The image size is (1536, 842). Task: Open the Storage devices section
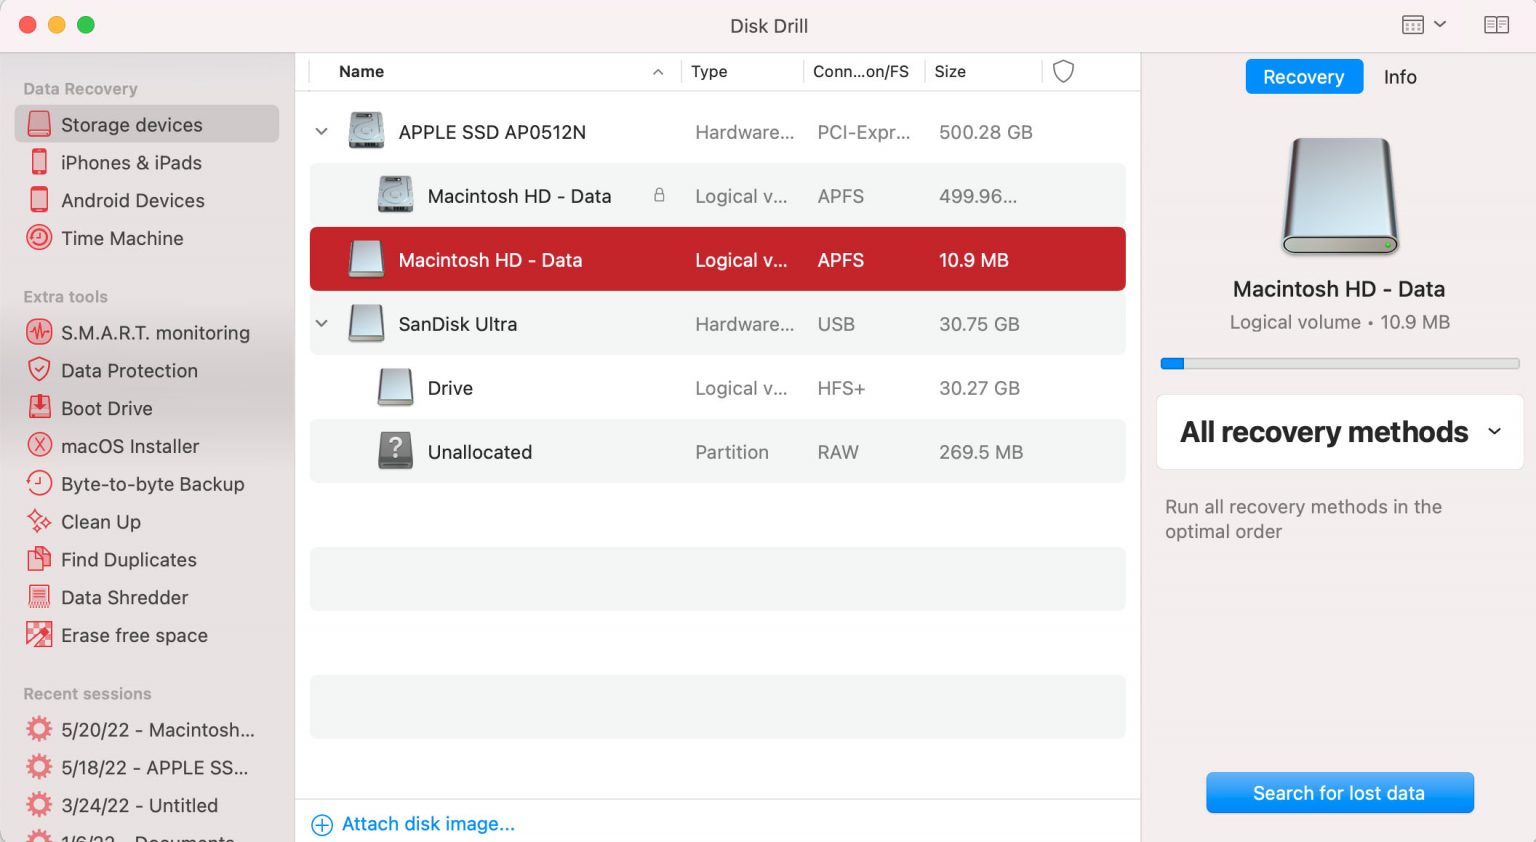point(132,124)
